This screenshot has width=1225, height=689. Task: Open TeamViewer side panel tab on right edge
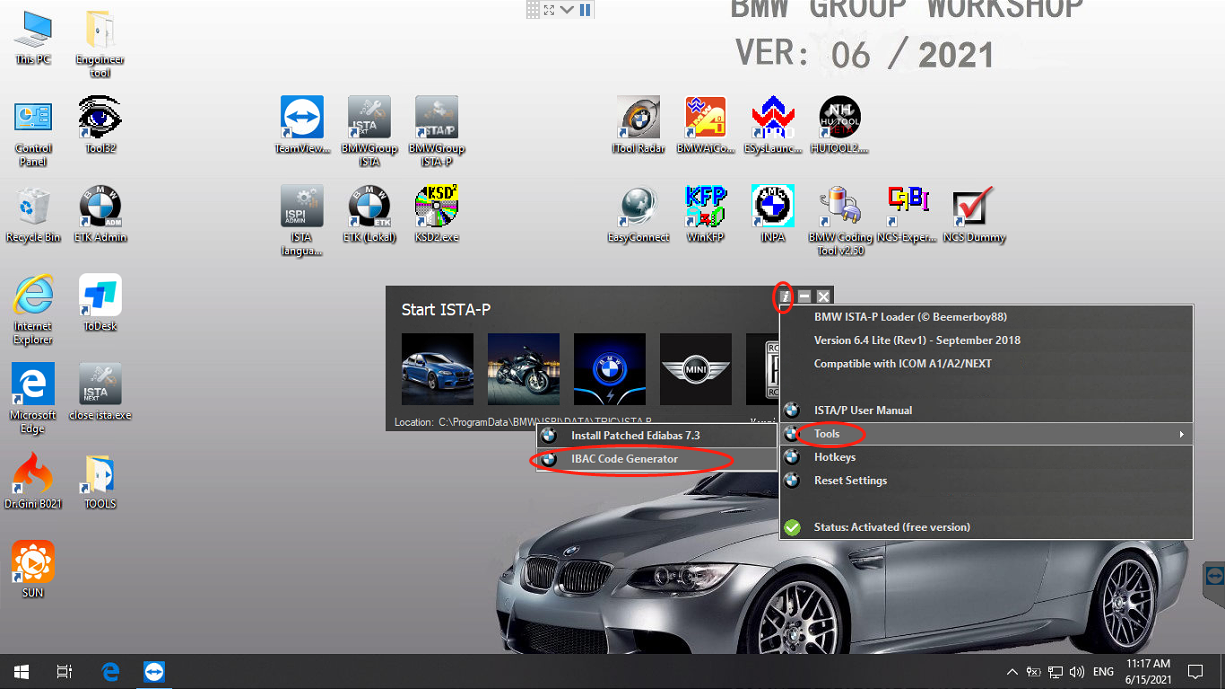1214,577
